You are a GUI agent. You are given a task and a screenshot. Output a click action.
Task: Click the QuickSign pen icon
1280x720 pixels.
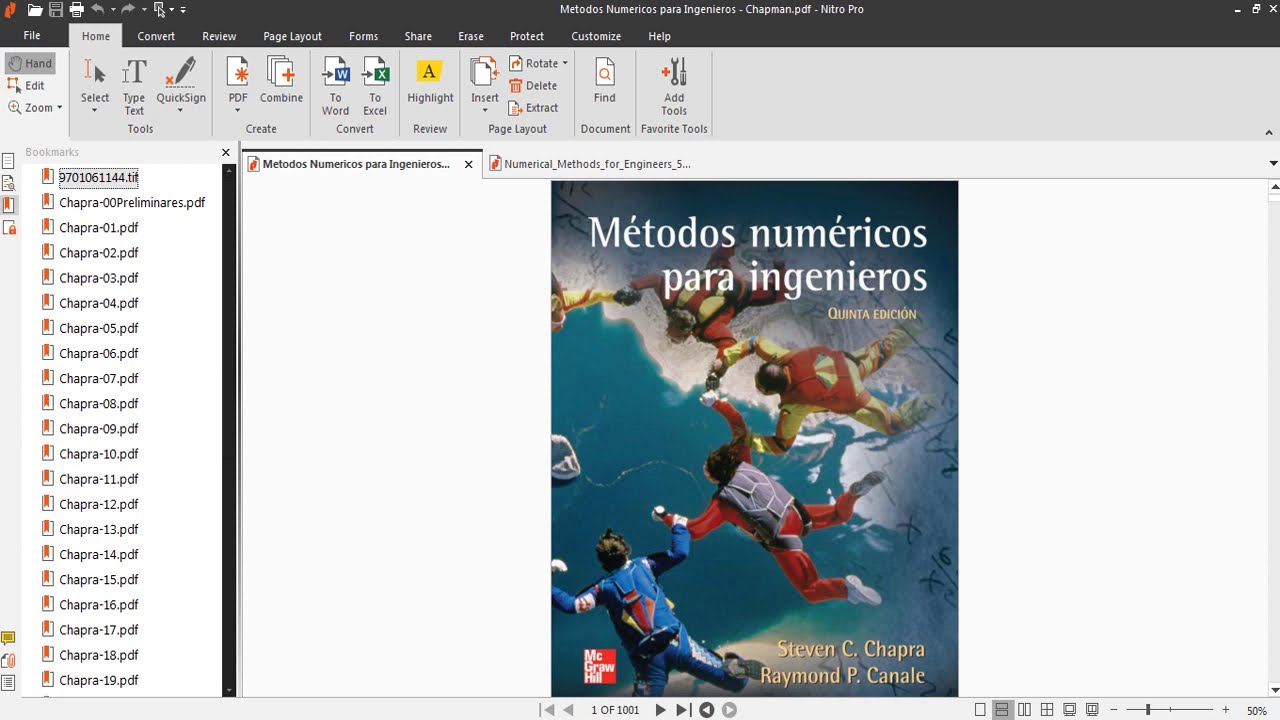point(181,72)
